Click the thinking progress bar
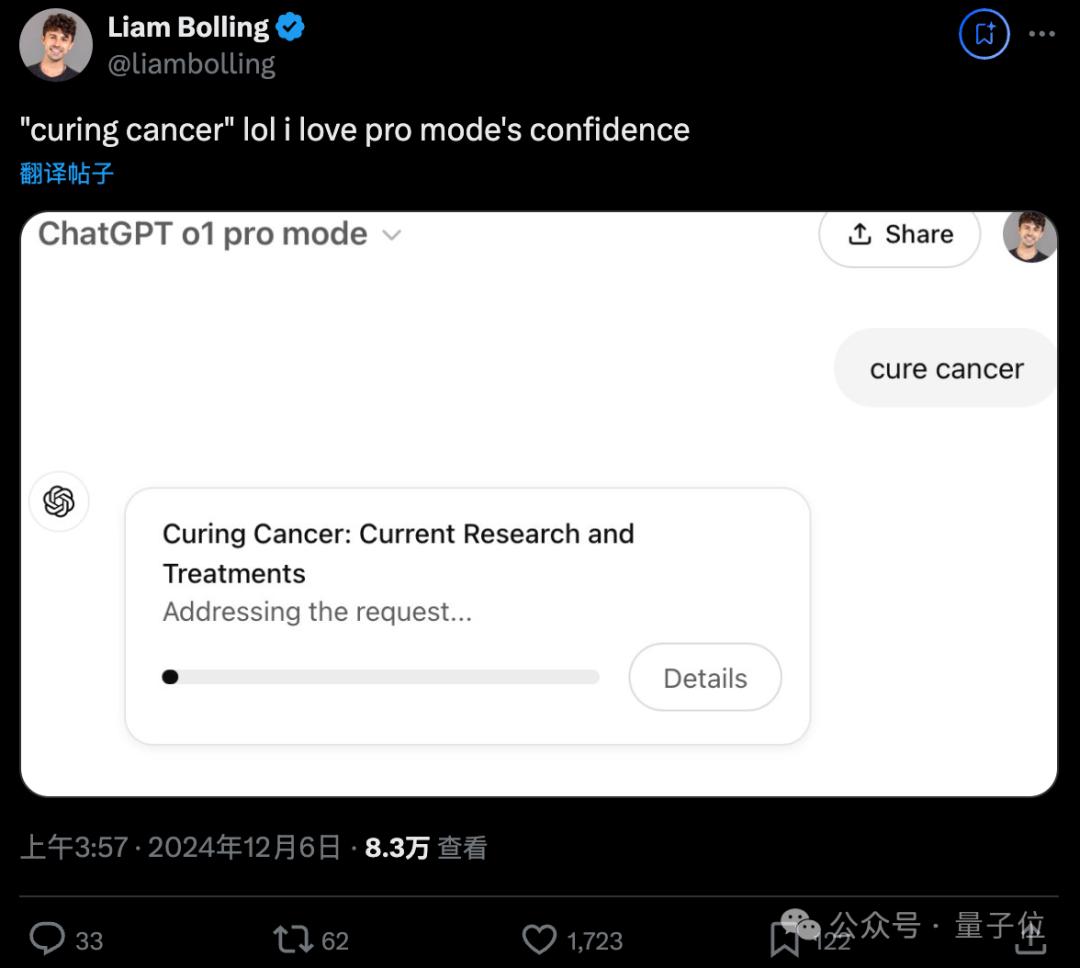 tap(380, 677)
